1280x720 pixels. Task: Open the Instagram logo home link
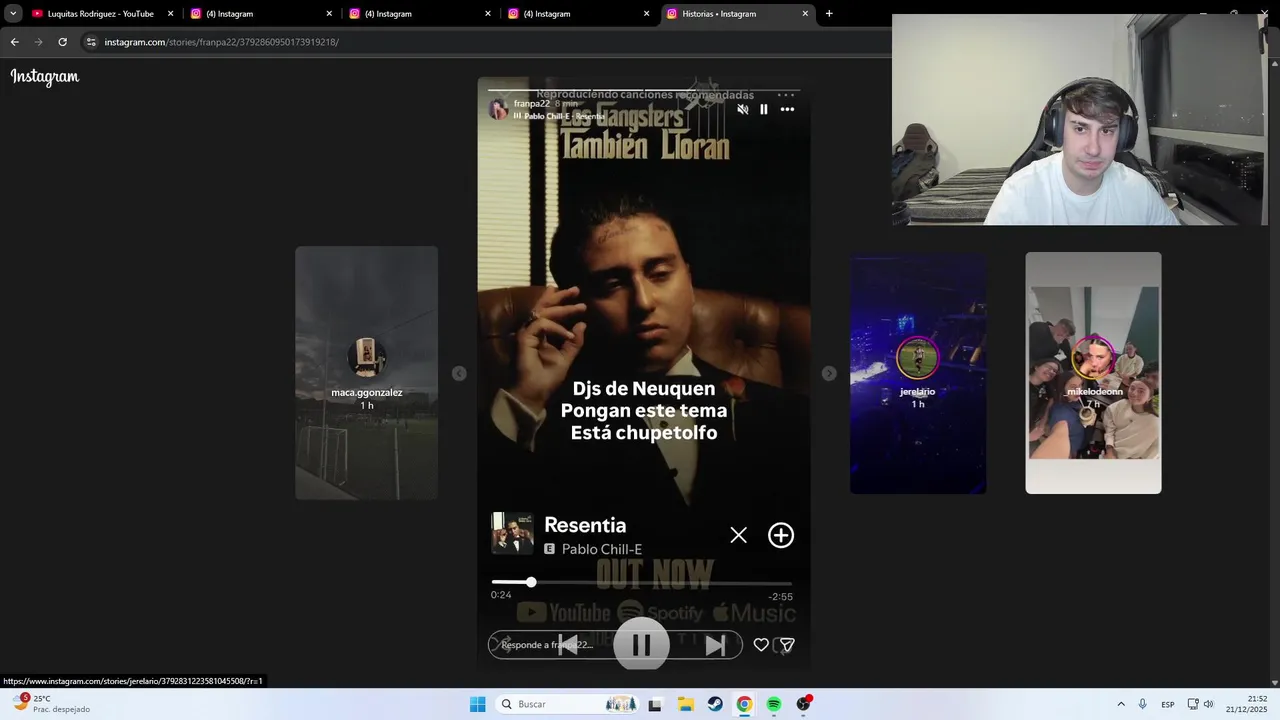tap(45, 77)
